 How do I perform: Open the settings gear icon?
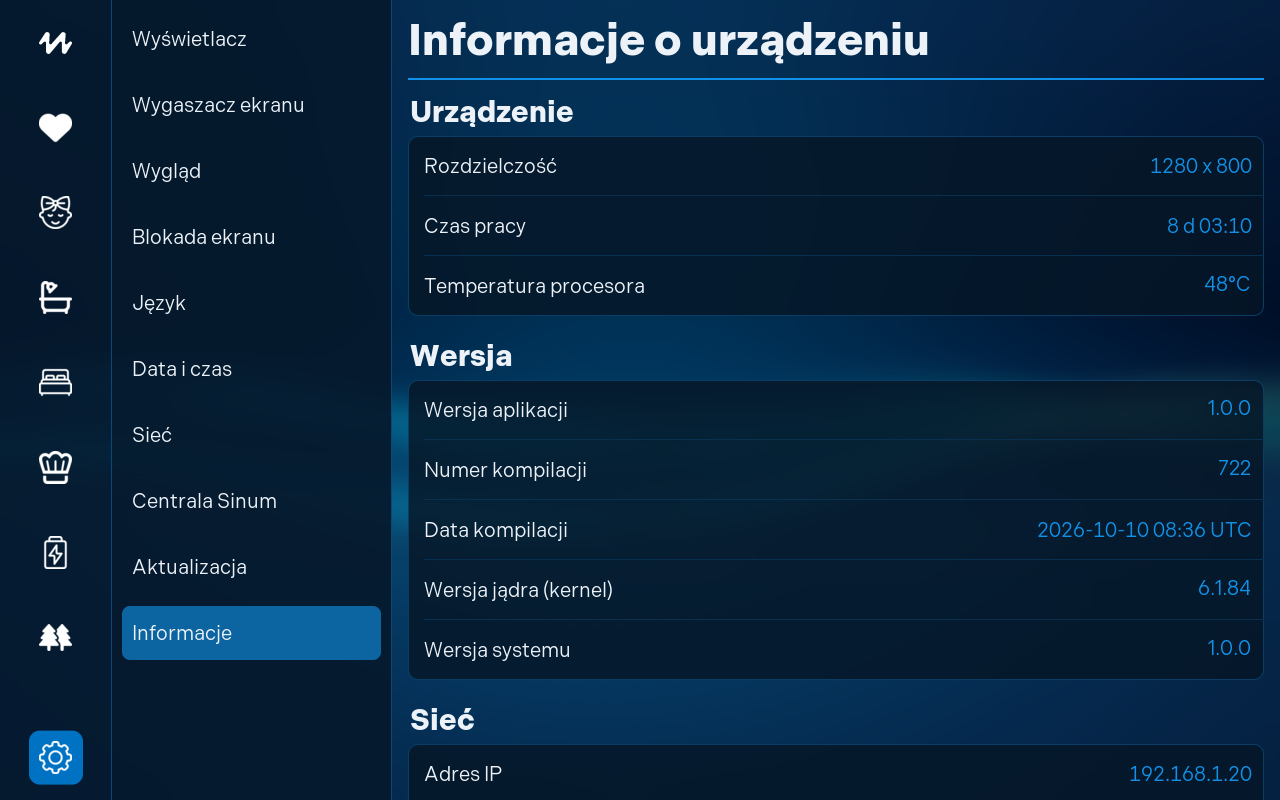point(56,758)
